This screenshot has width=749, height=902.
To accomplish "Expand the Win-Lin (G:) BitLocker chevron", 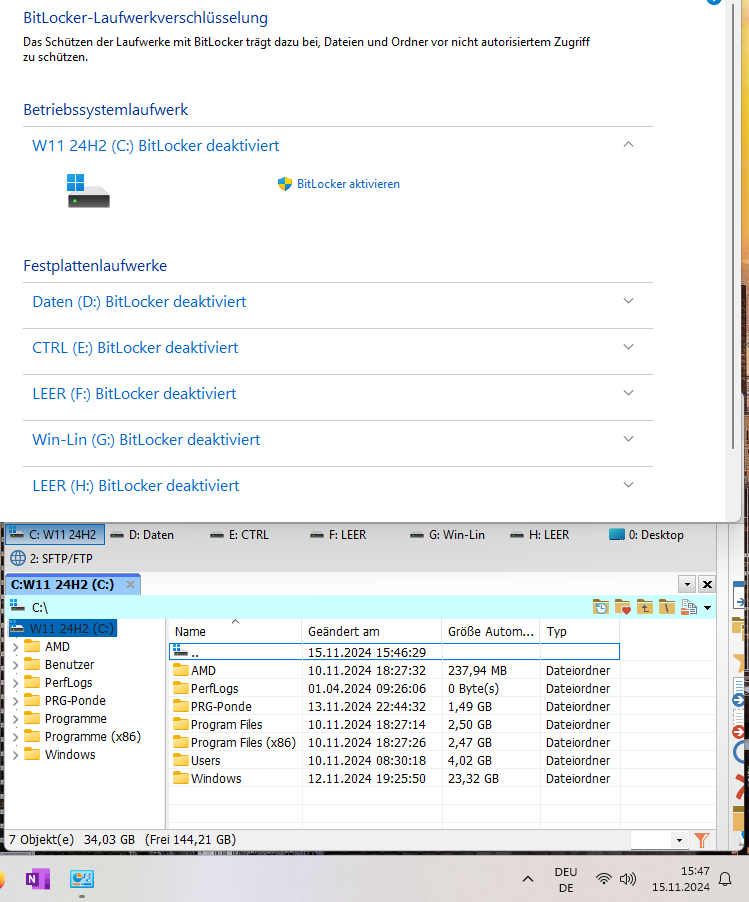I will (x=628, y=439).
